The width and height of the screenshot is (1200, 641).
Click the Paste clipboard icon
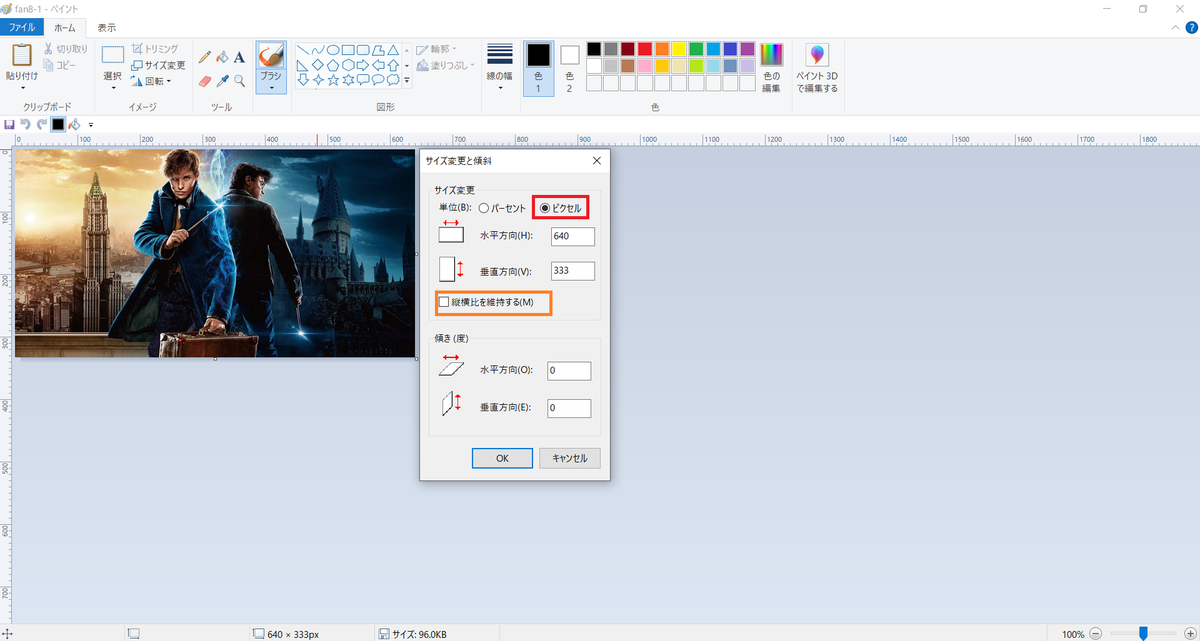click(22, 54)
